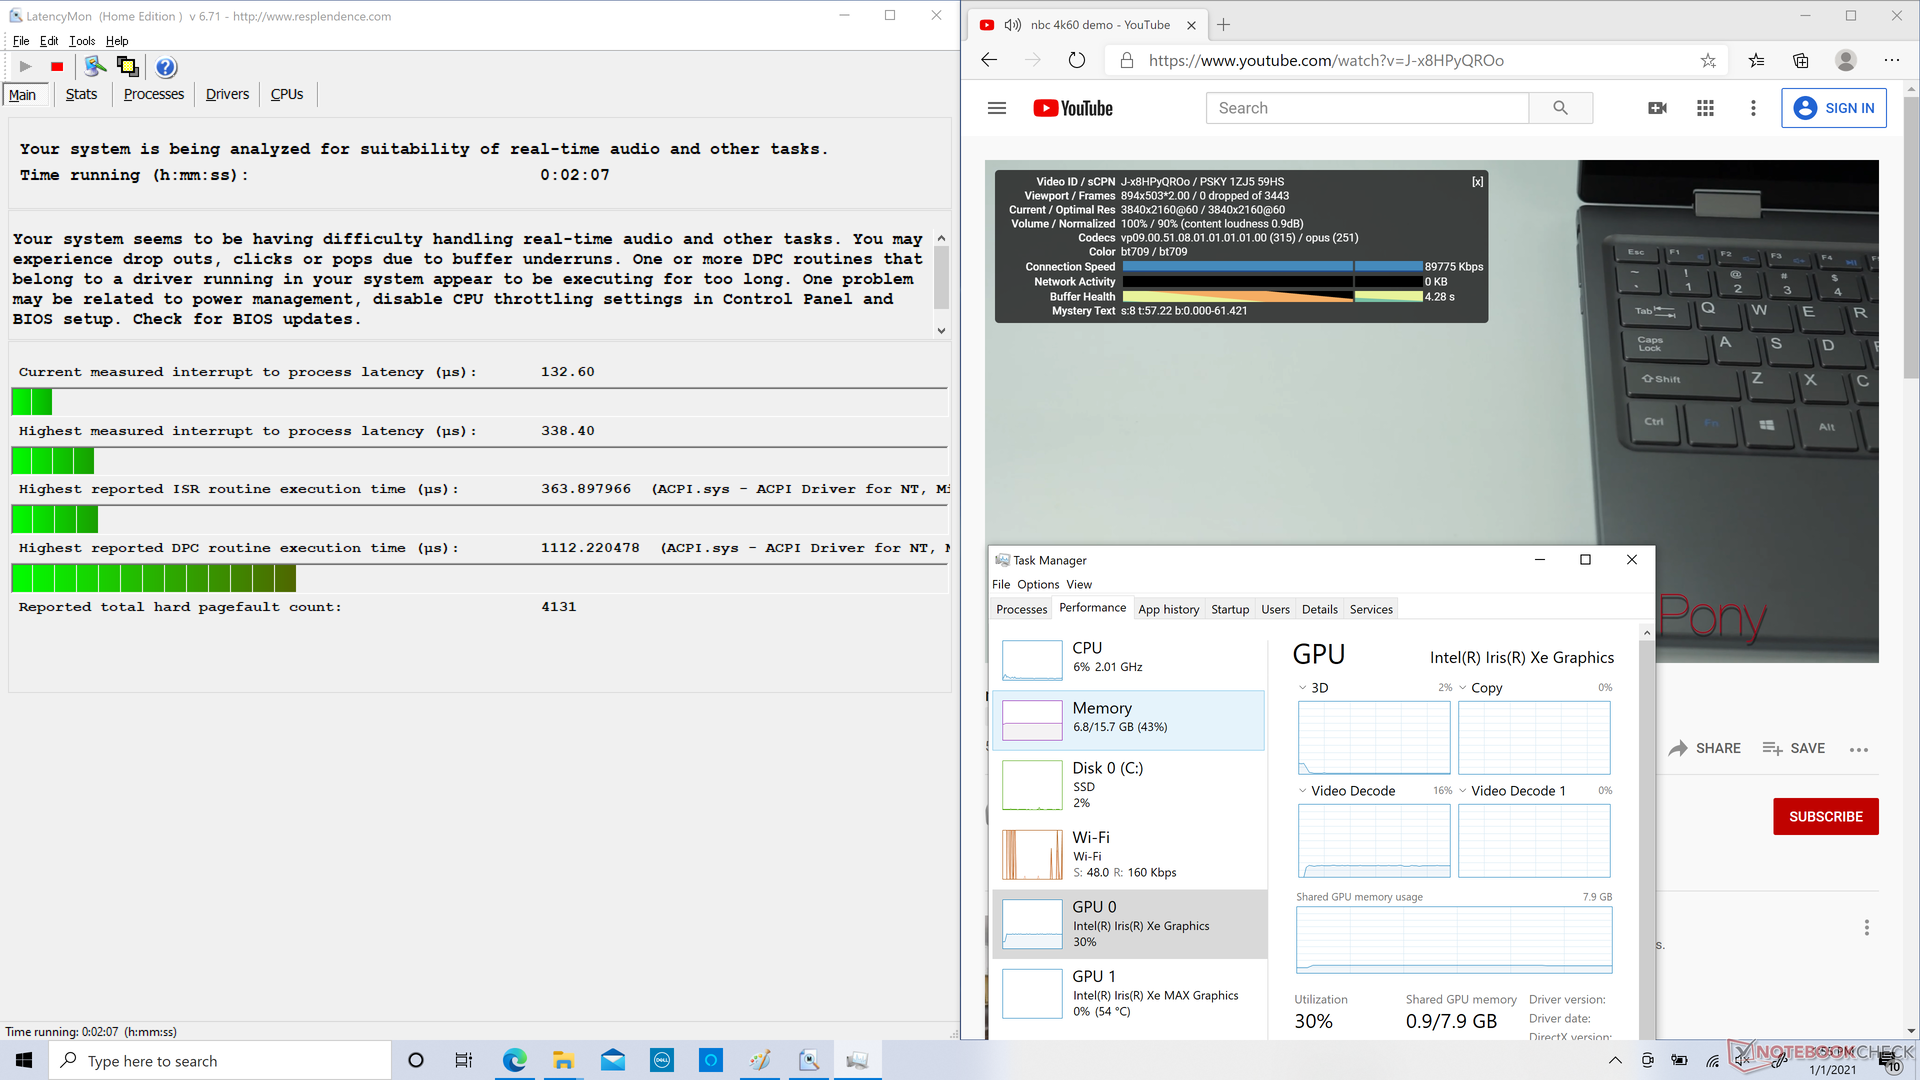
Task: Switch to the Drivers tab in LatencyMon
Action: click(227, 94)
